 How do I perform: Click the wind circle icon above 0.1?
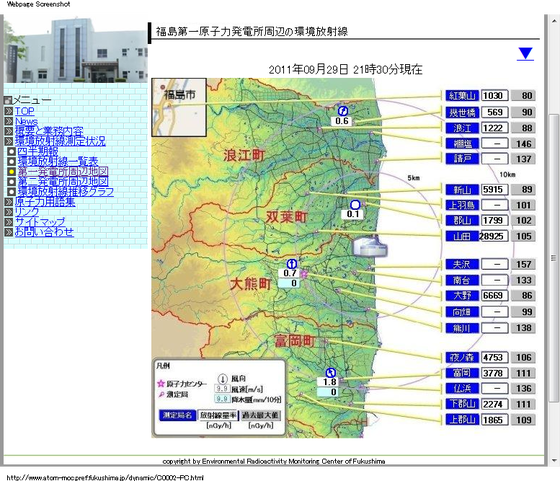coord(355,205)
